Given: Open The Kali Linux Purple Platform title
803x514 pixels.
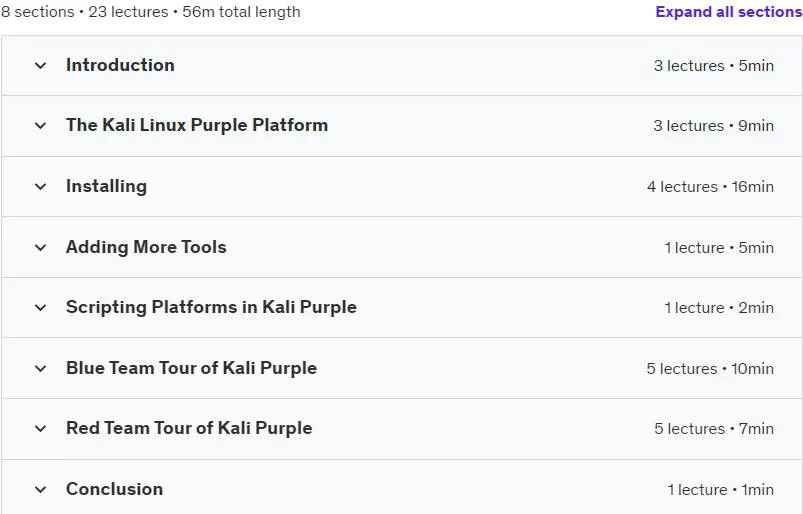Looking at the screenshot, I should 197,125.
